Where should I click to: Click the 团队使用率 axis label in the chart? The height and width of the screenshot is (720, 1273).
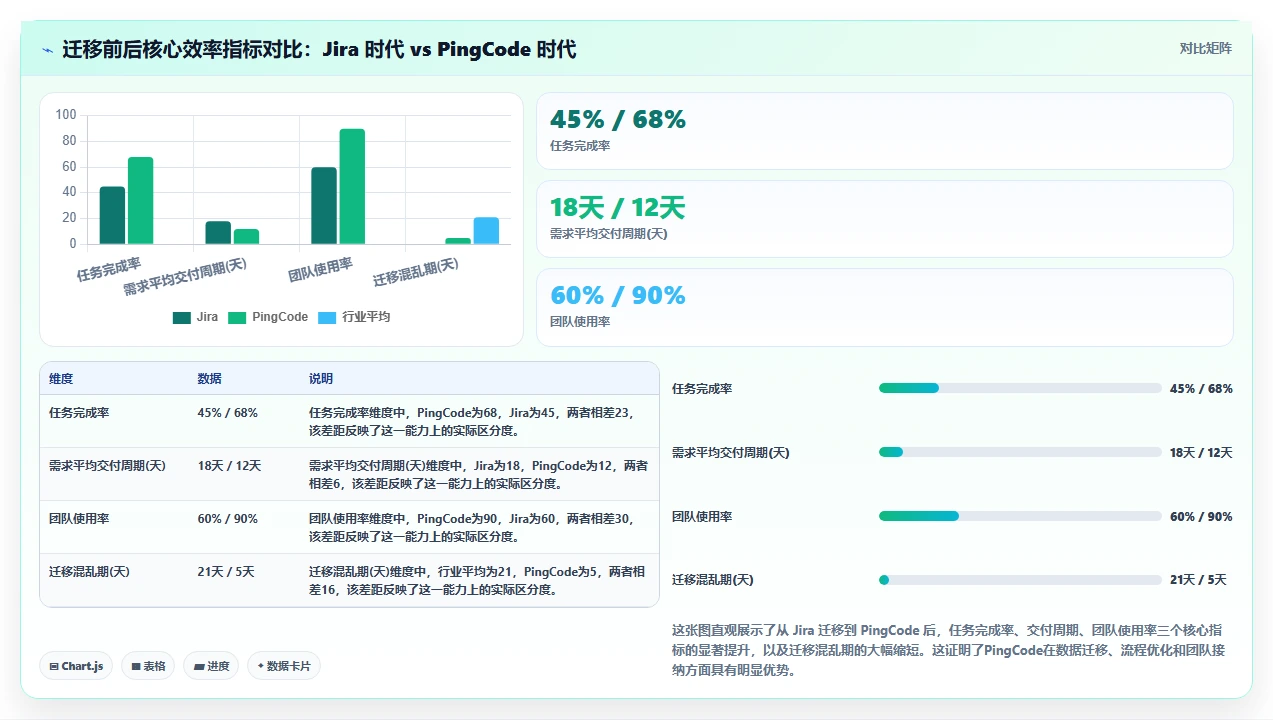320,269
